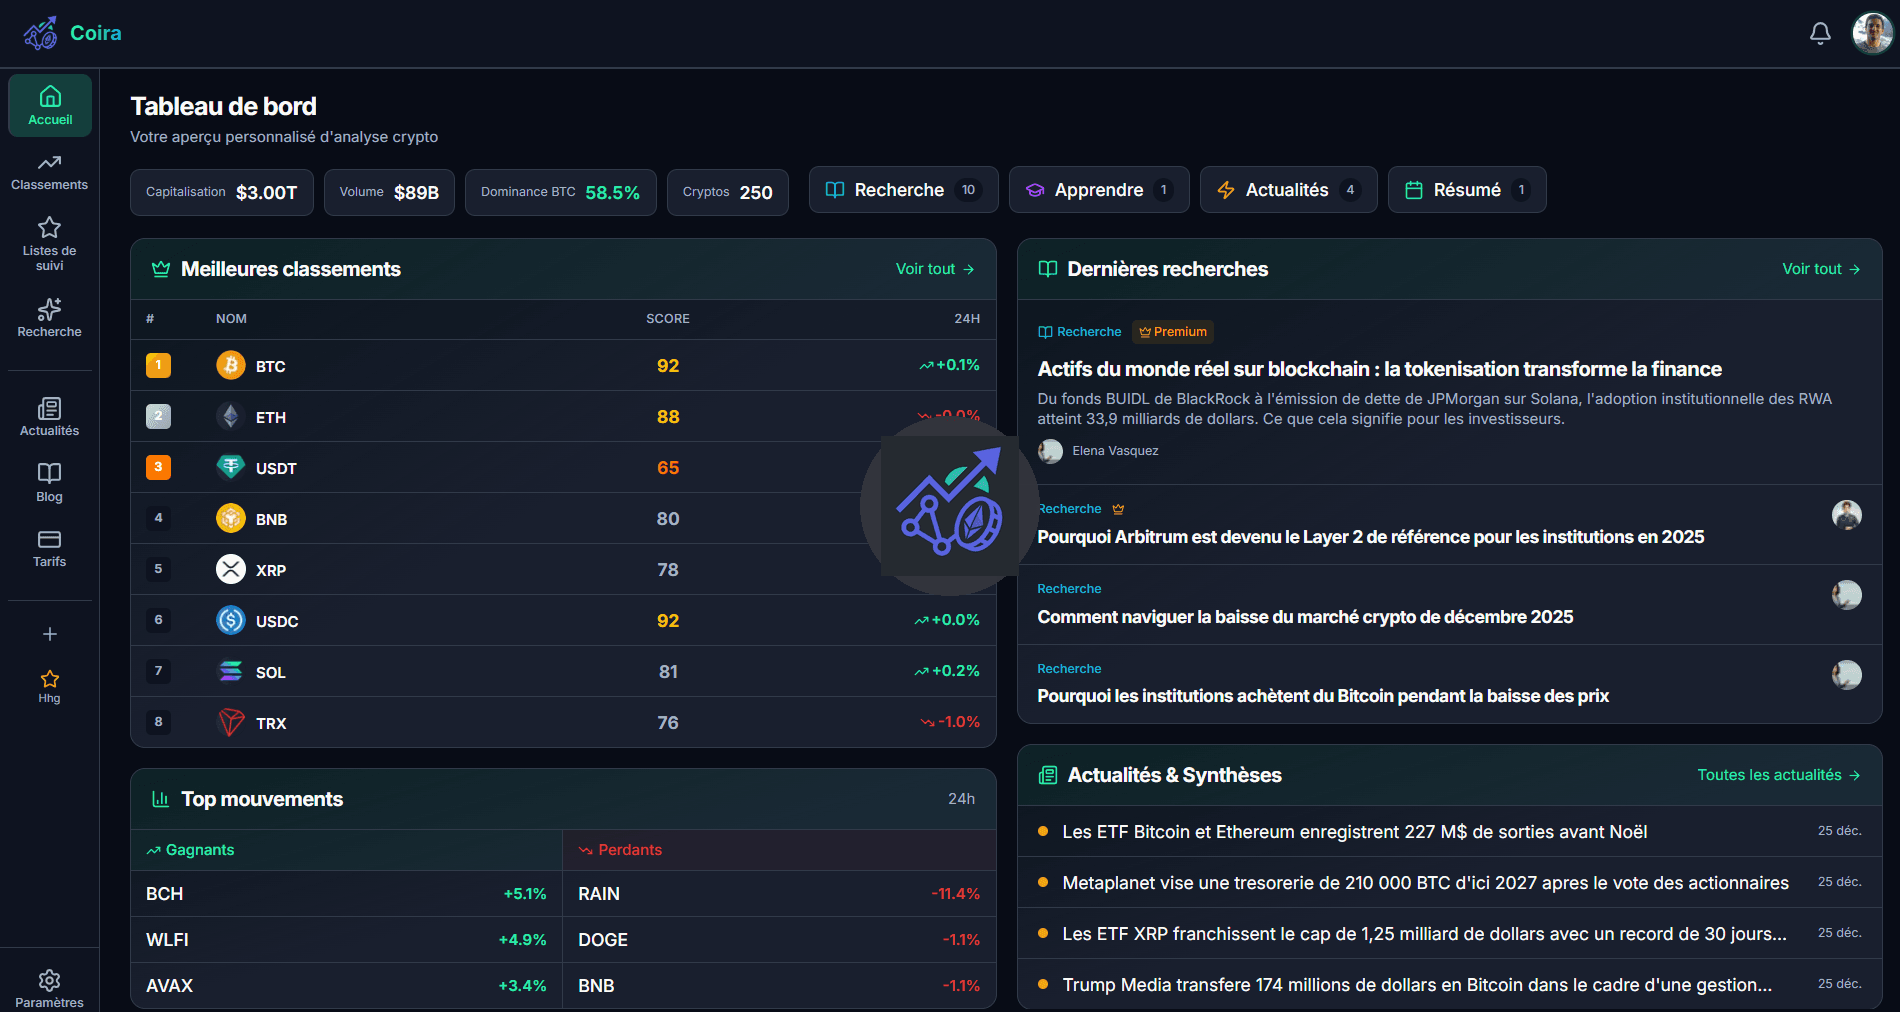
Task: Select the Classements trending icon
Action: click(x=49, y=163)
